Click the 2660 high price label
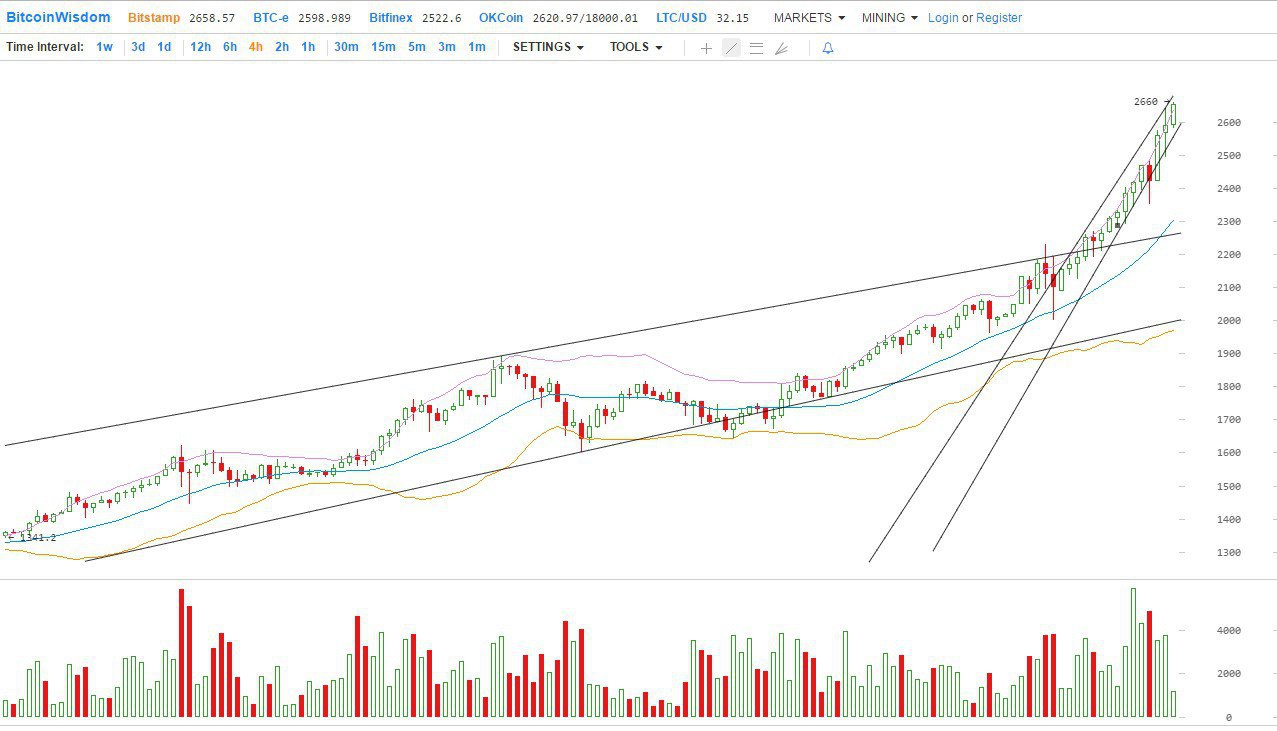The height and width of the screenshot is (731, 1277). point(1145,102)
